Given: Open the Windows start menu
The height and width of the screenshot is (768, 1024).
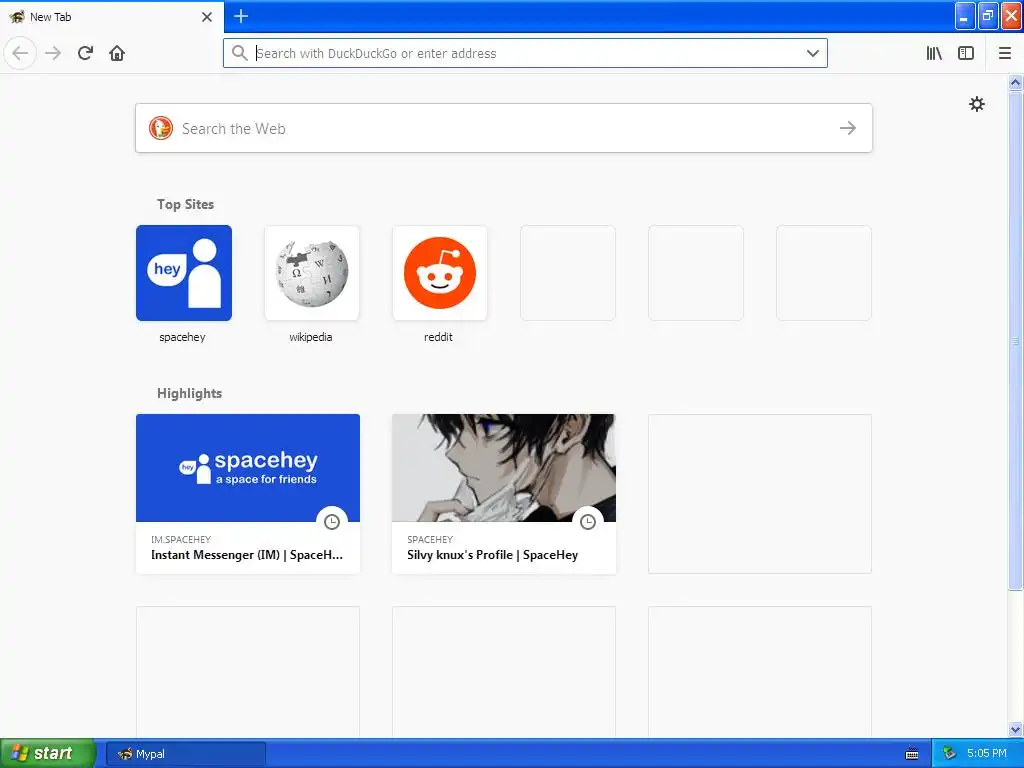Looking at the screenshot, I should (48, 753).
